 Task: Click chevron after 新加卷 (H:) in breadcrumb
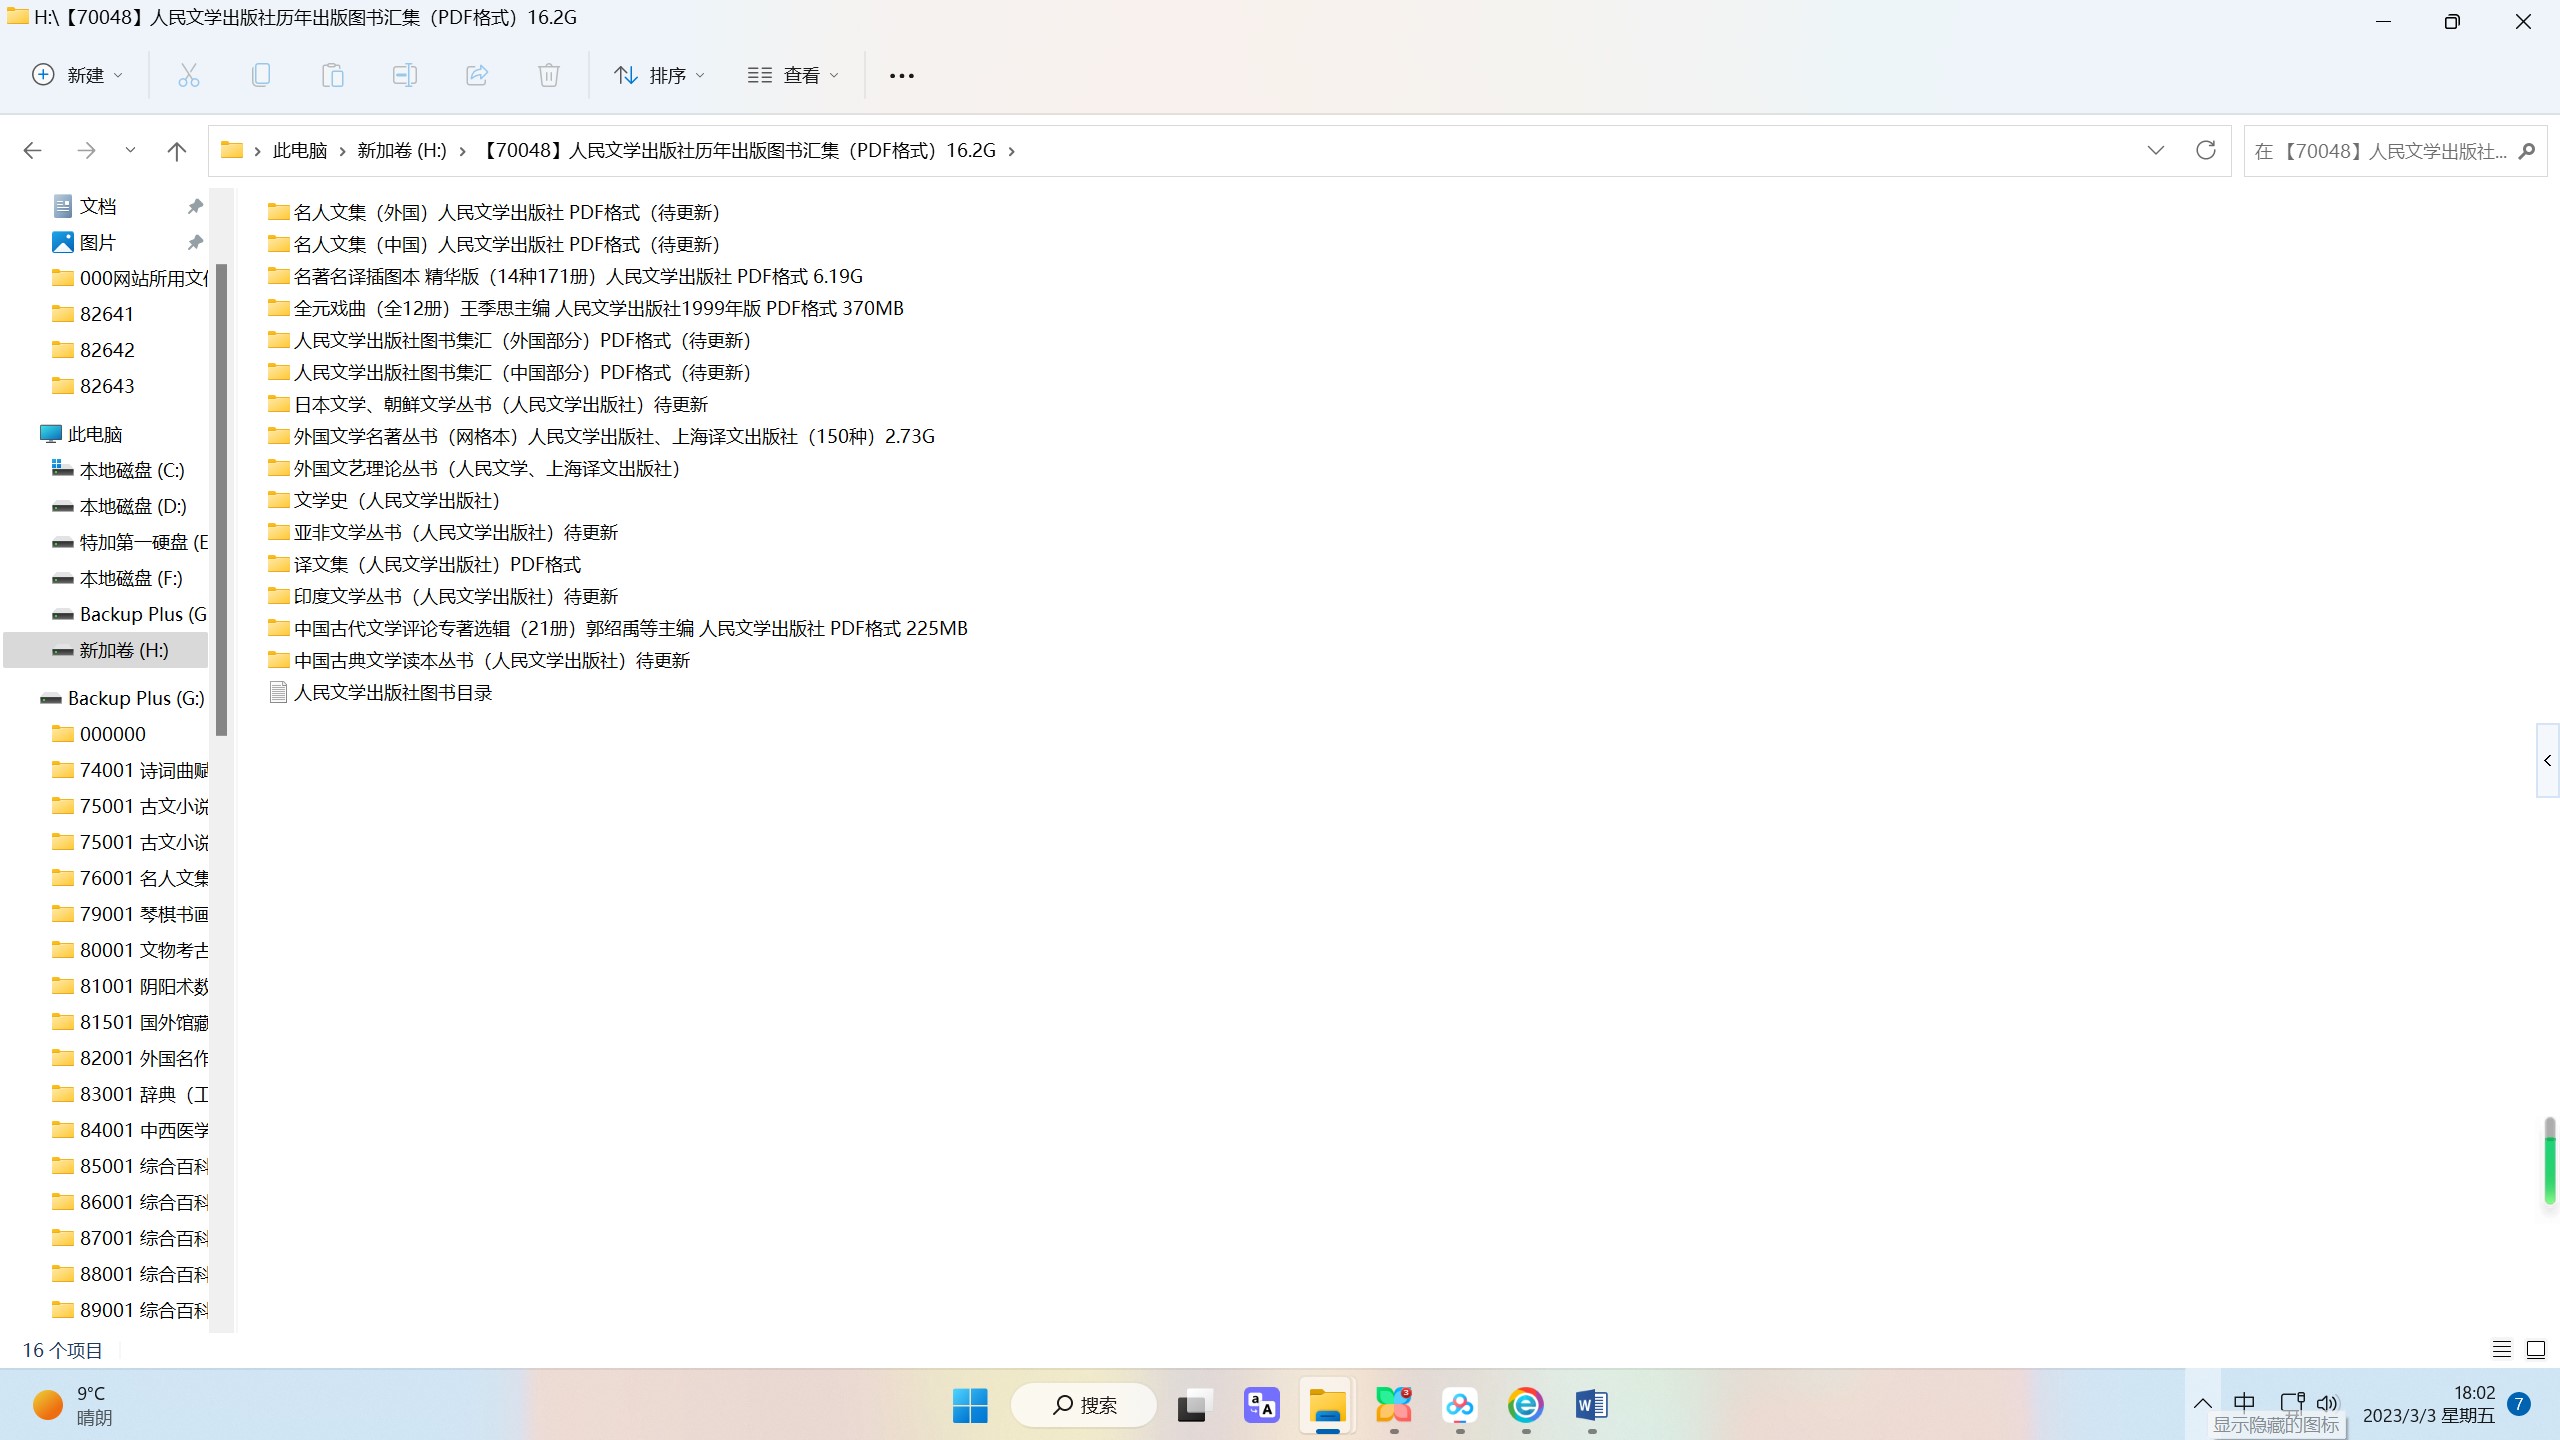(462, 151)
